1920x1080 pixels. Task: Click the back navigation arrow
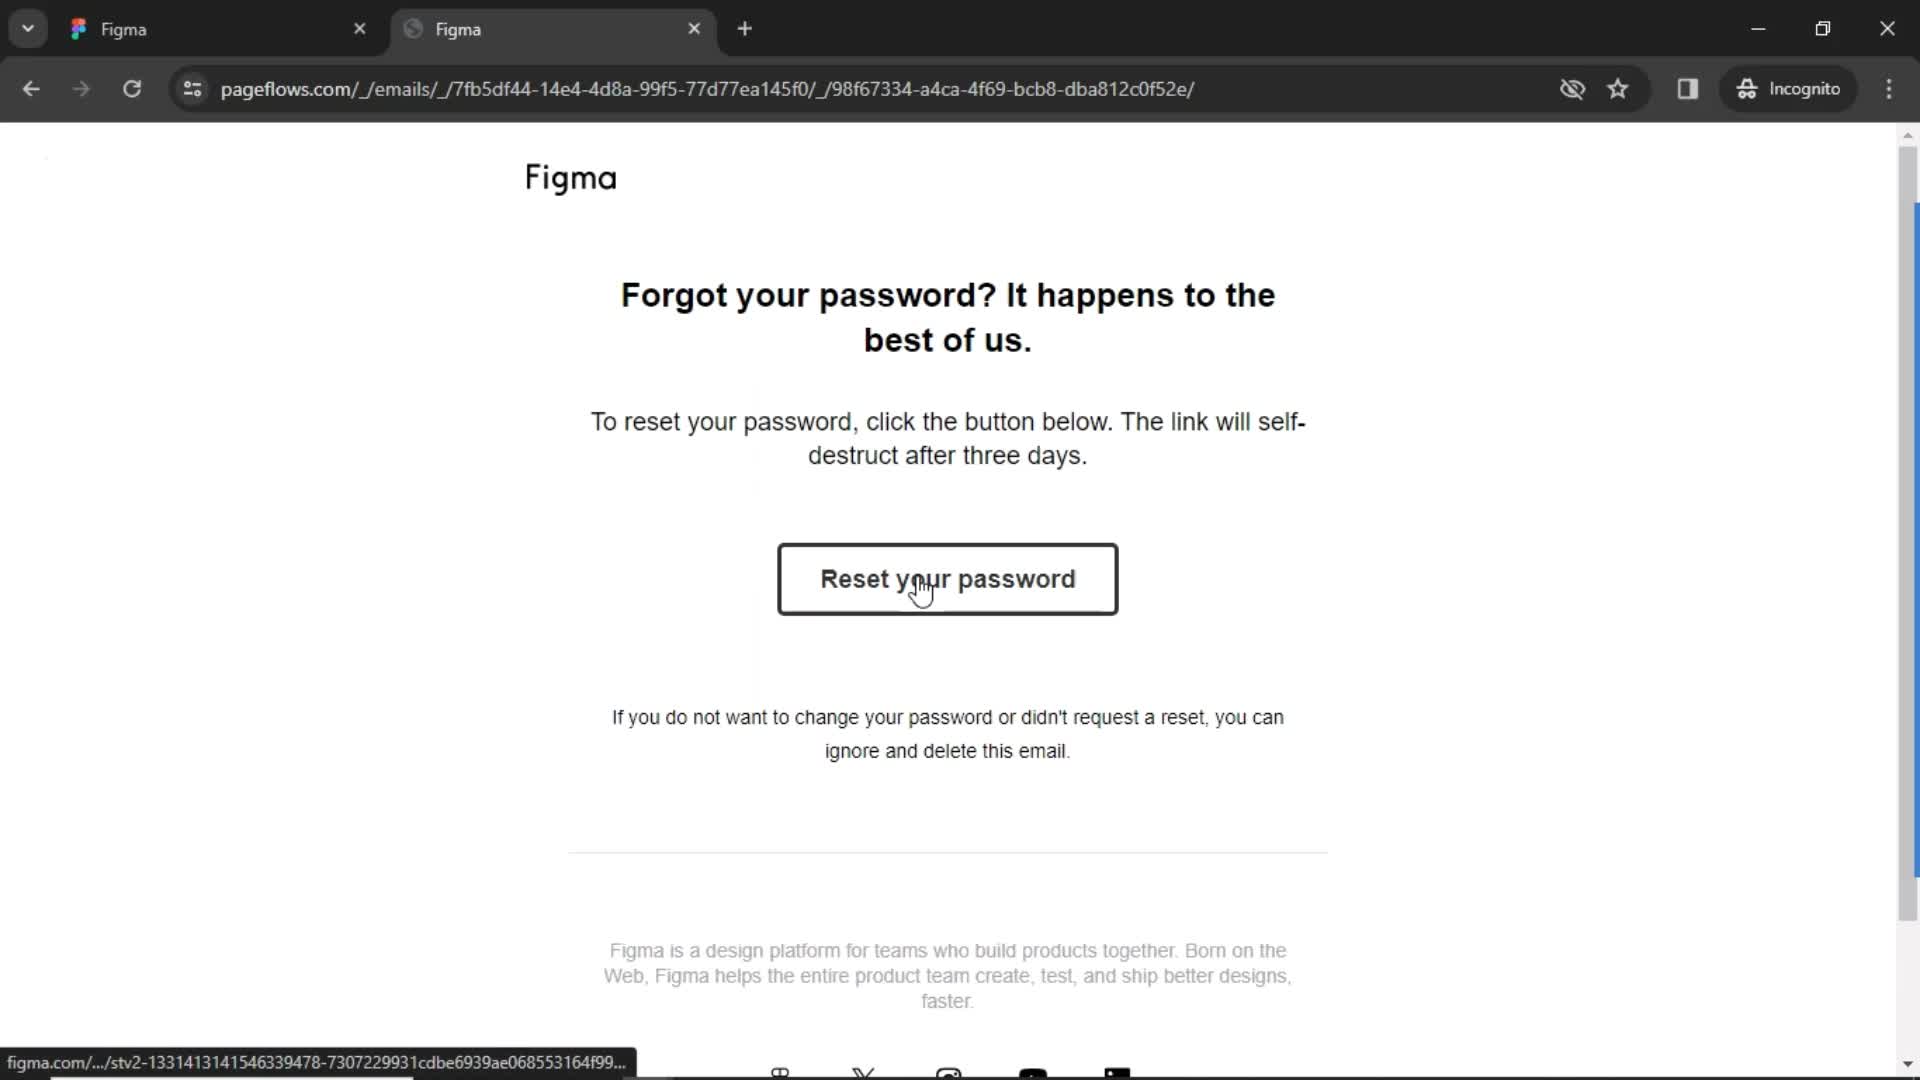(x=30, y=88)
